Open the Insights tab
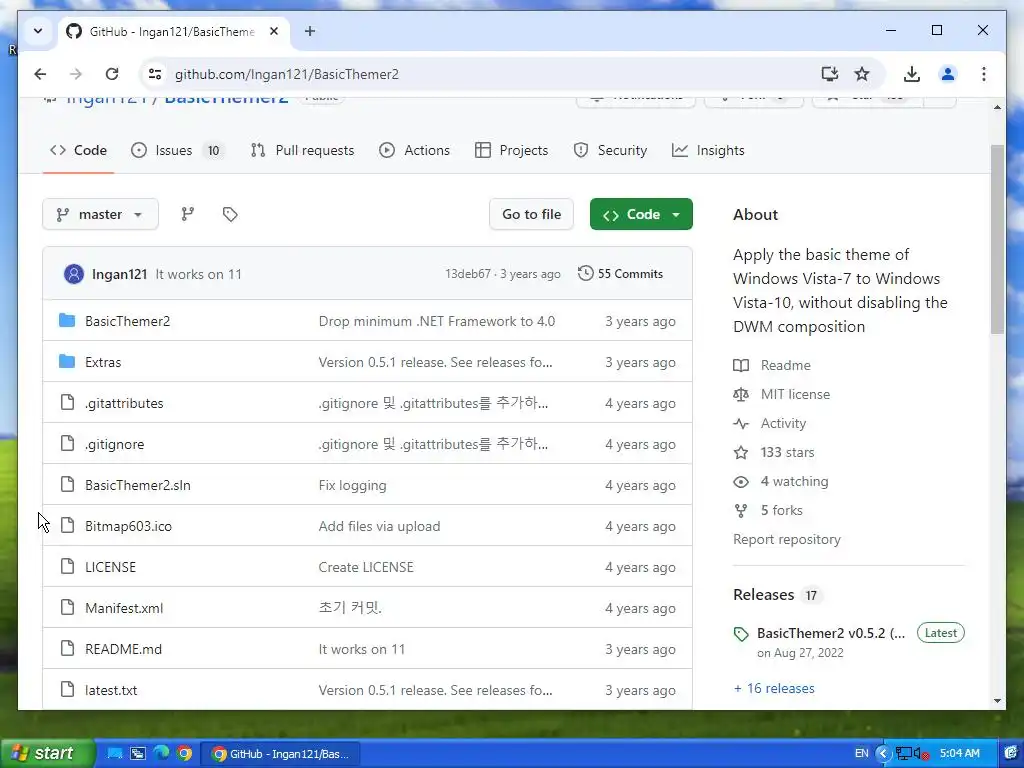Screen dimensions: 1024x768 coord(708,150)
